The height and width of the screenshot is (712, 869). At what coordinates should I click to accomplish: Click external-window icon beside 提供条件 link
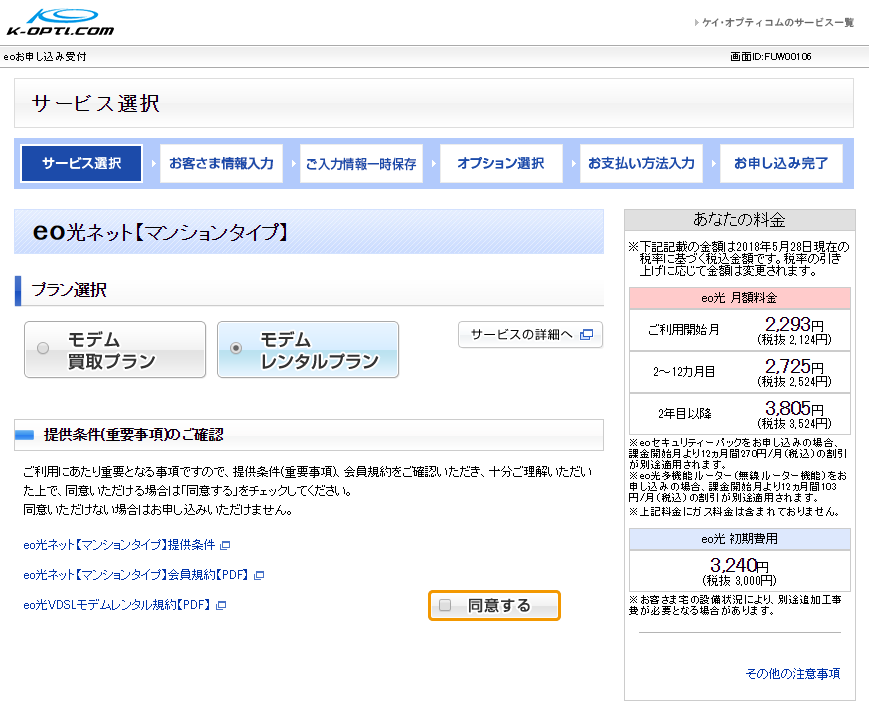(225, 546)
